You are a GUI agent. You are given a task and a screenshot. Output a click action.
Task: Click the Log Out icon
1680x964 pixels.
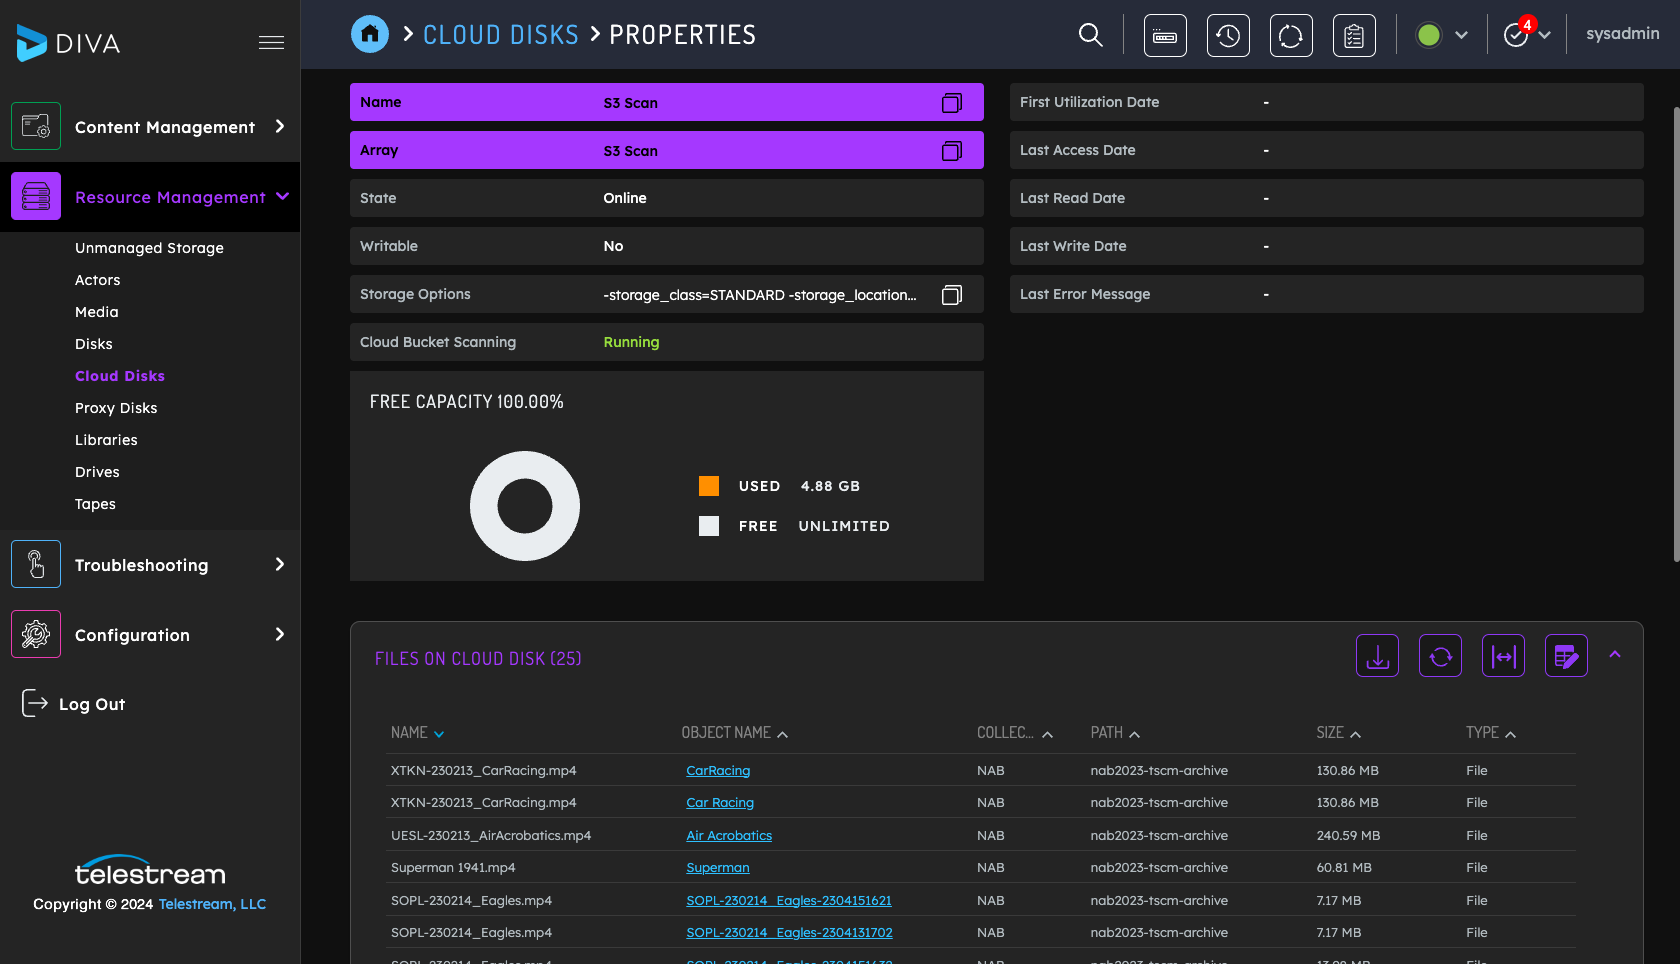pyautogui.click(x=35, y=704)
